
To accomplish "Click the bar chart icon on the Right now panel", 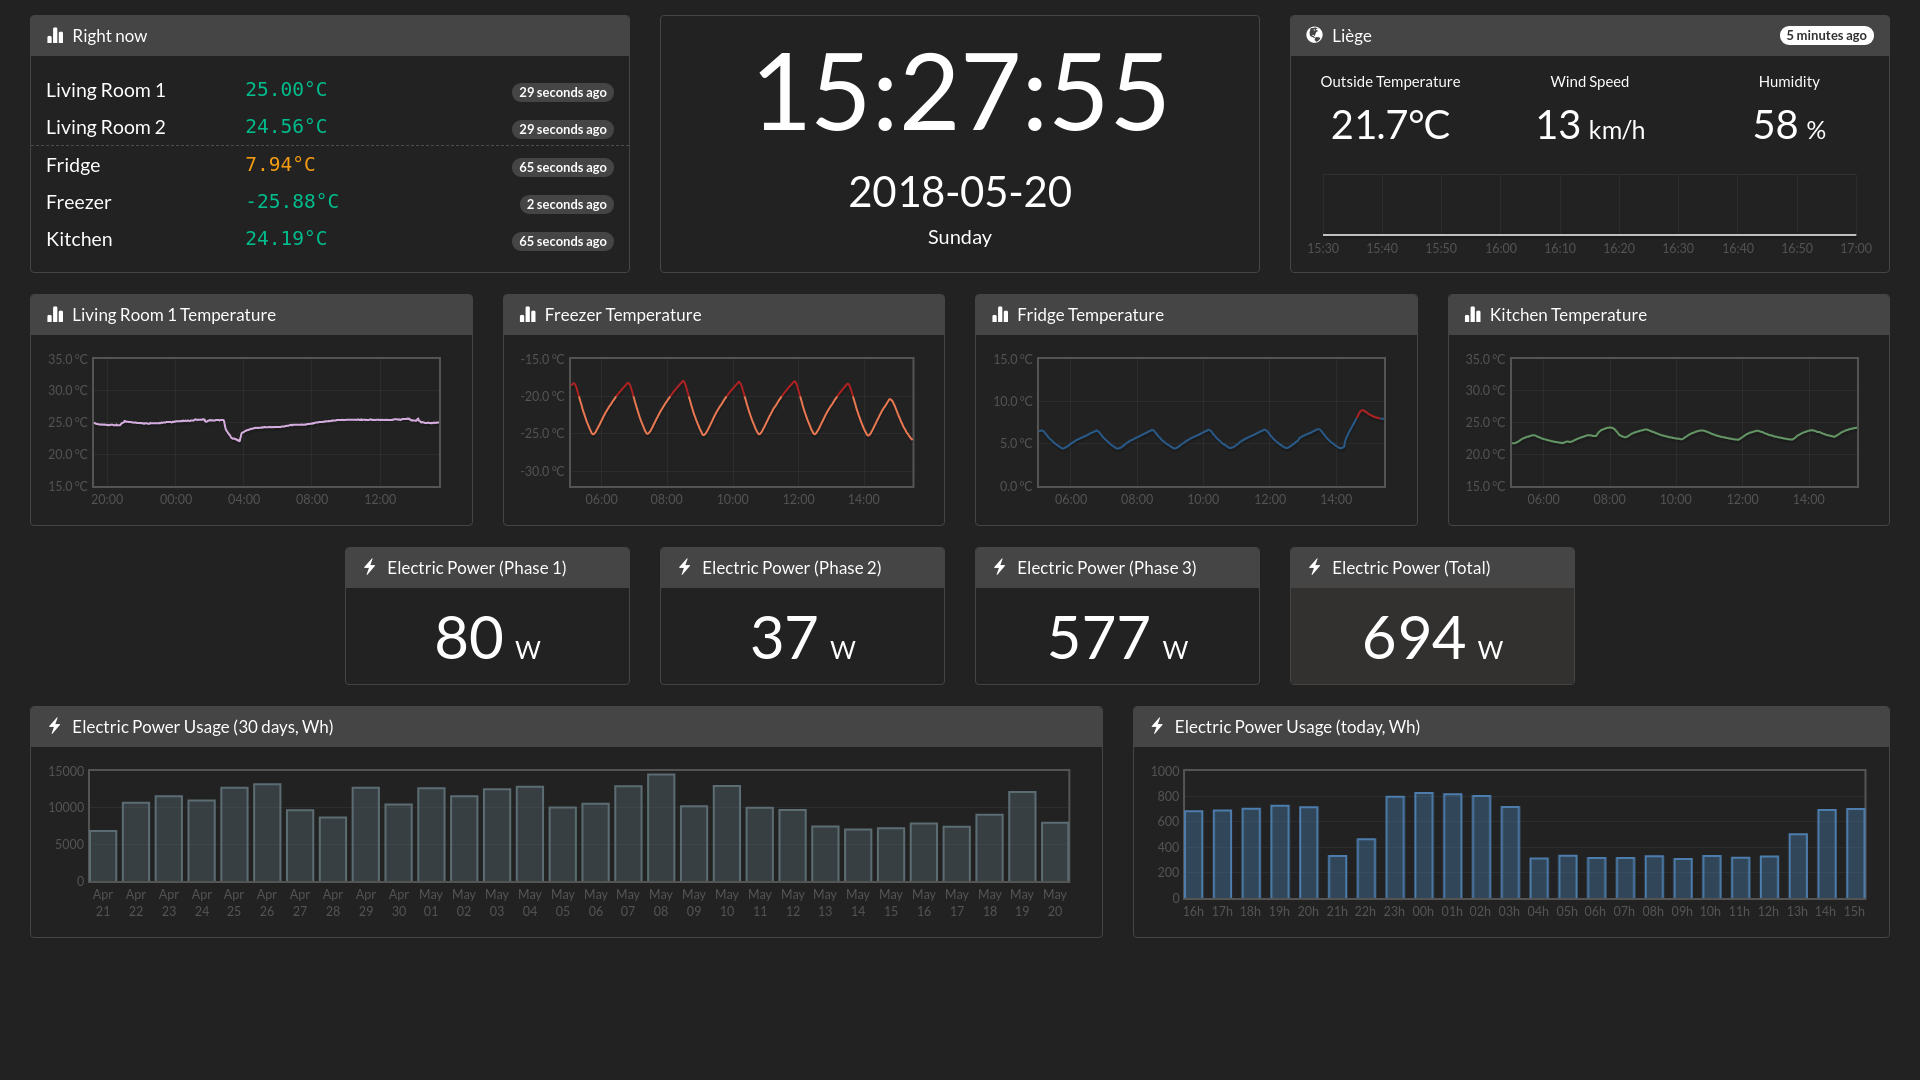I will click(x=55, y=35).
